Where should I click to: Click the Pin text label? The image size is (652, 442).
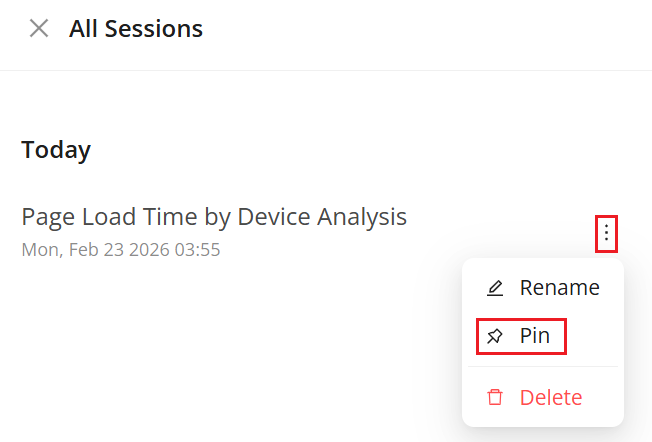tap(535, 337)
